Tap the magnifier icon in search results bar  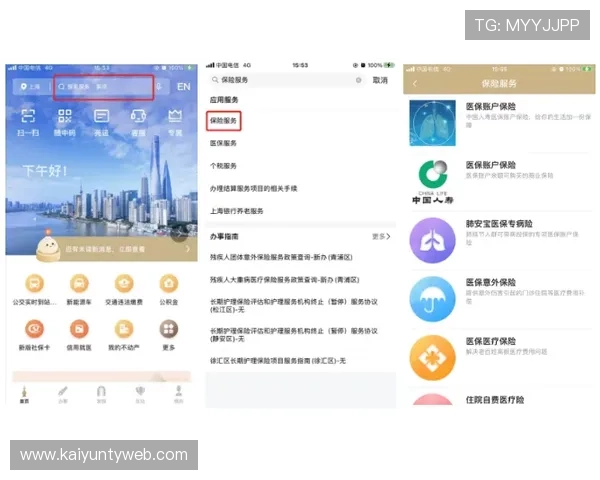215,80
